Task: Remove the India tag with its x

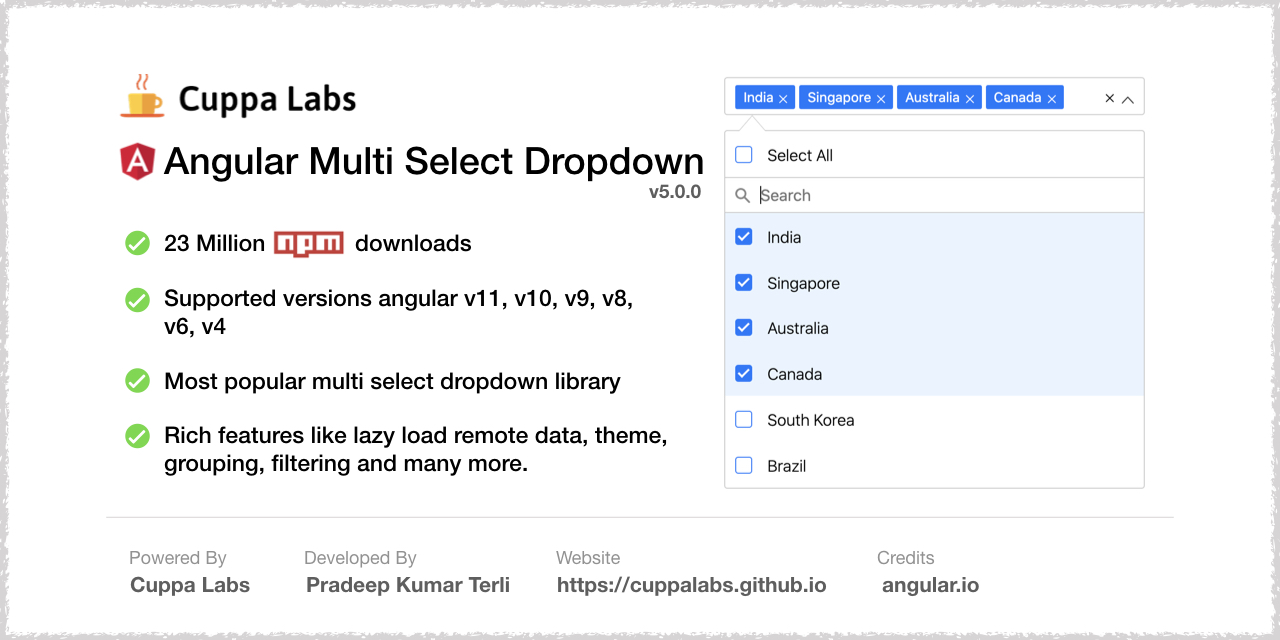Action: 785,97
